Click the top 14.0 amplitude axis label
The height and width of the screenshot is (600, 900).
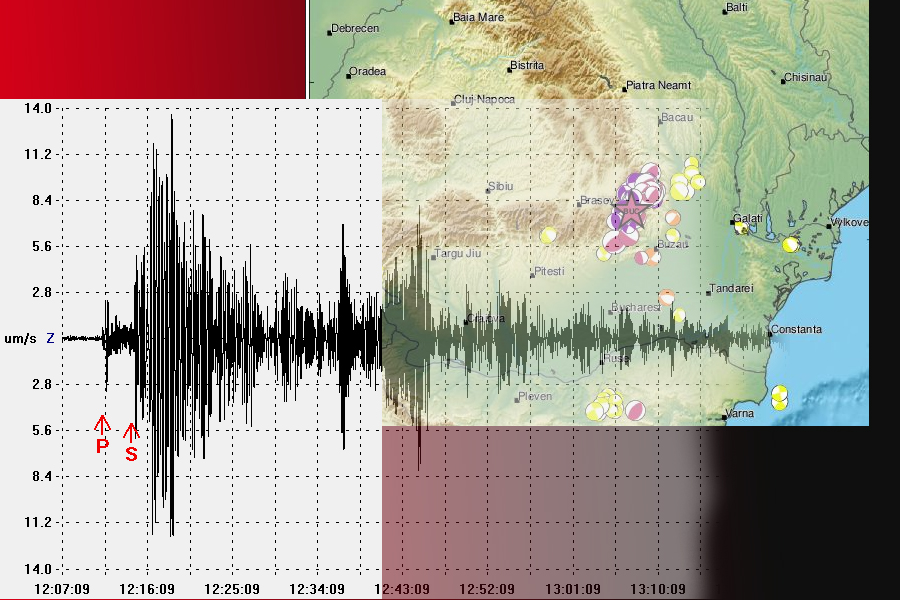[38, 108]
